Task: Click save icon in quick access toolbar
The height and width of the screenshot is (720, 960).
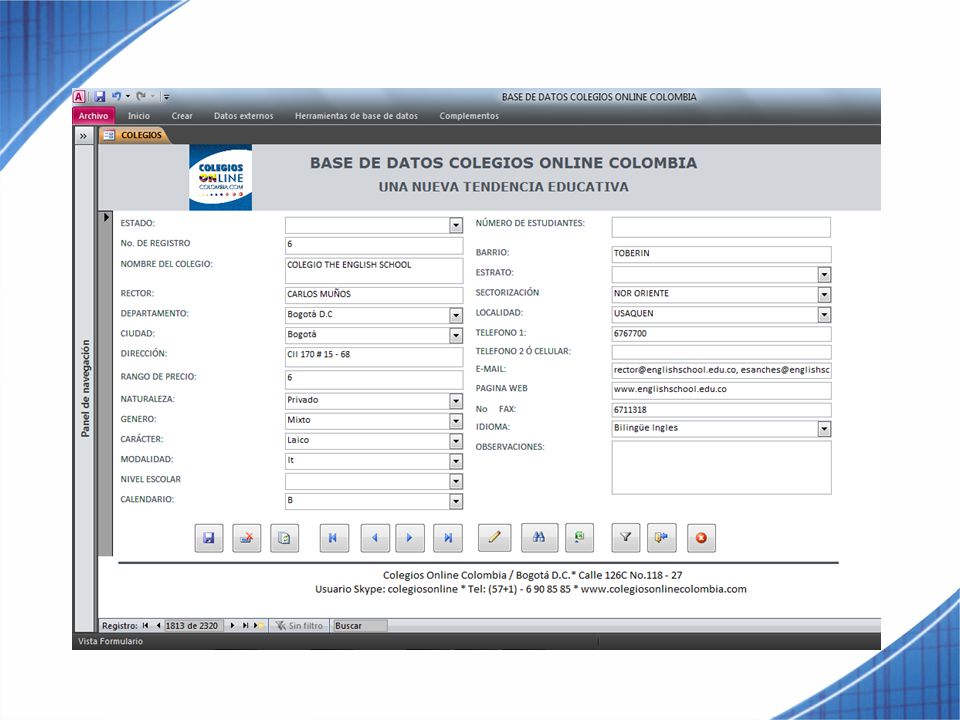Action: click(100, 97)
